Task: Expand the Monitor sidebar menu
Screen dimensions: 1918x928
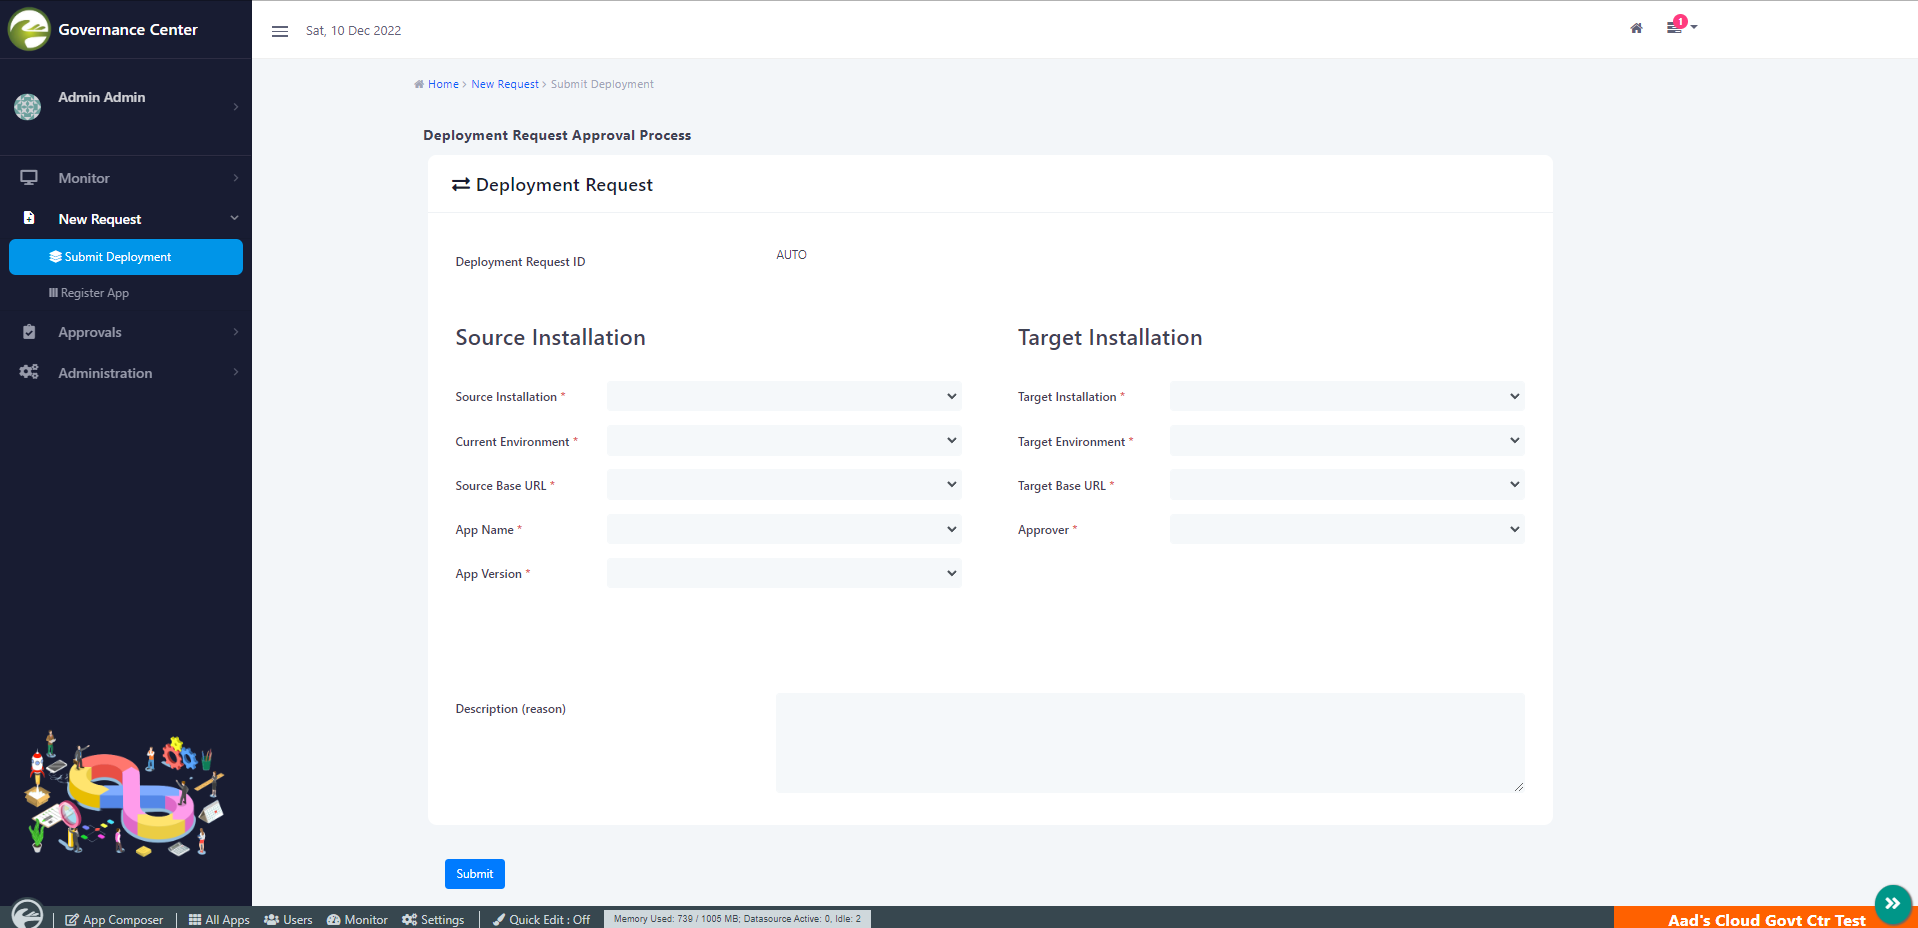Action: (84, 178)
